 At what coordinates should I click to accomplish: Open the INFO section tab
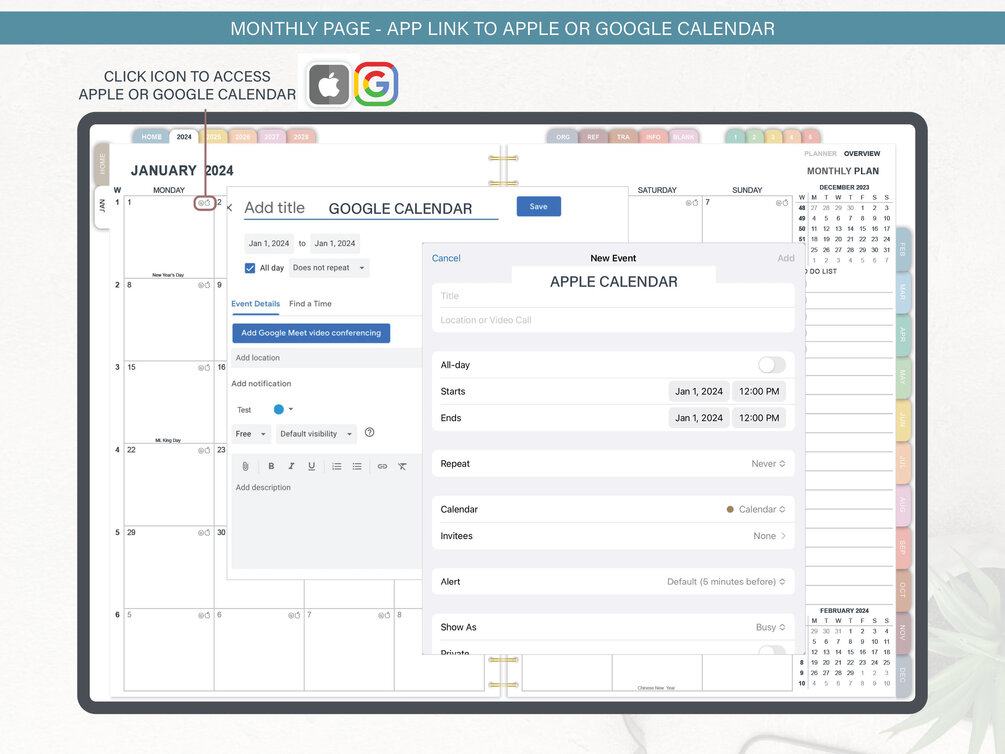point(653,137)
